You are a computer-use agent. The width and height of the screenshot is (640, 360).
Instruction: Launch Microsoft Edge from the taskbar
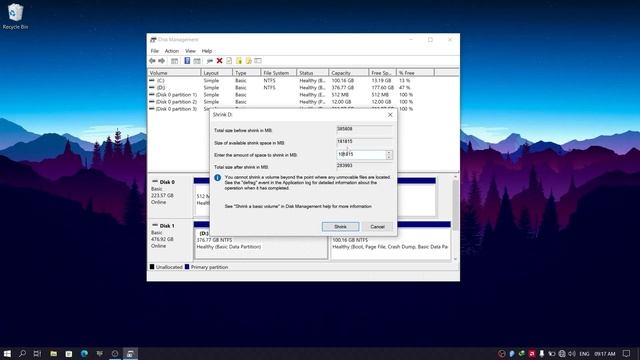tap(84, 353)
